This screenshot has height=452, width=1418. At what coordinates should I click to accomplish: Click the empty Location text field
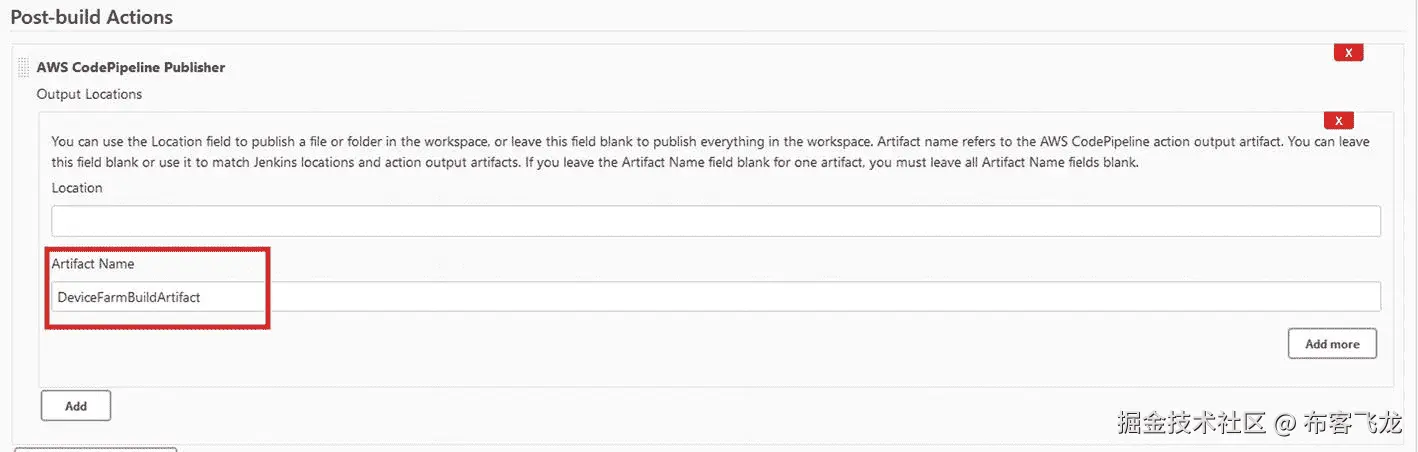click(x=715, y=221)
